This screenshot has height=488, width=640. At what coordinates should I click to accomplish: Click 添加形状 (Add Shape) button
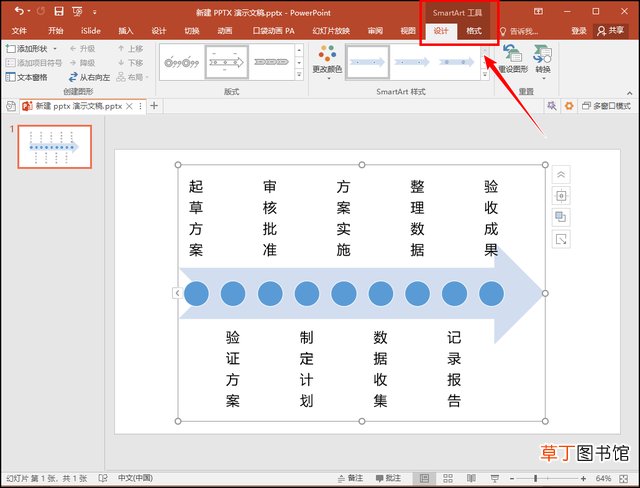[27, 49]
